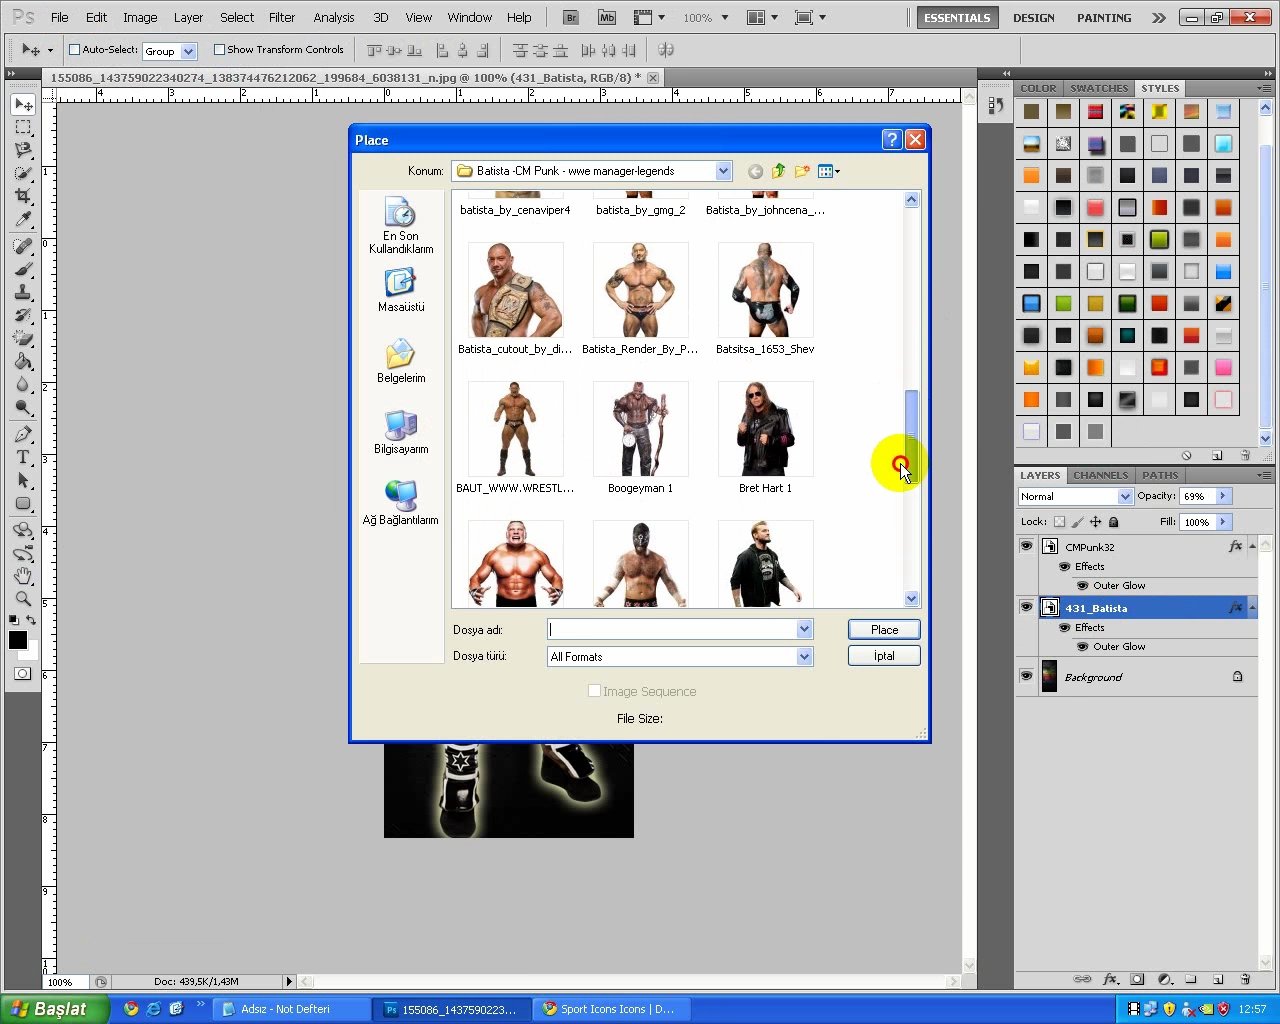Toggle Quick Mask mode icon

(23, 674)
